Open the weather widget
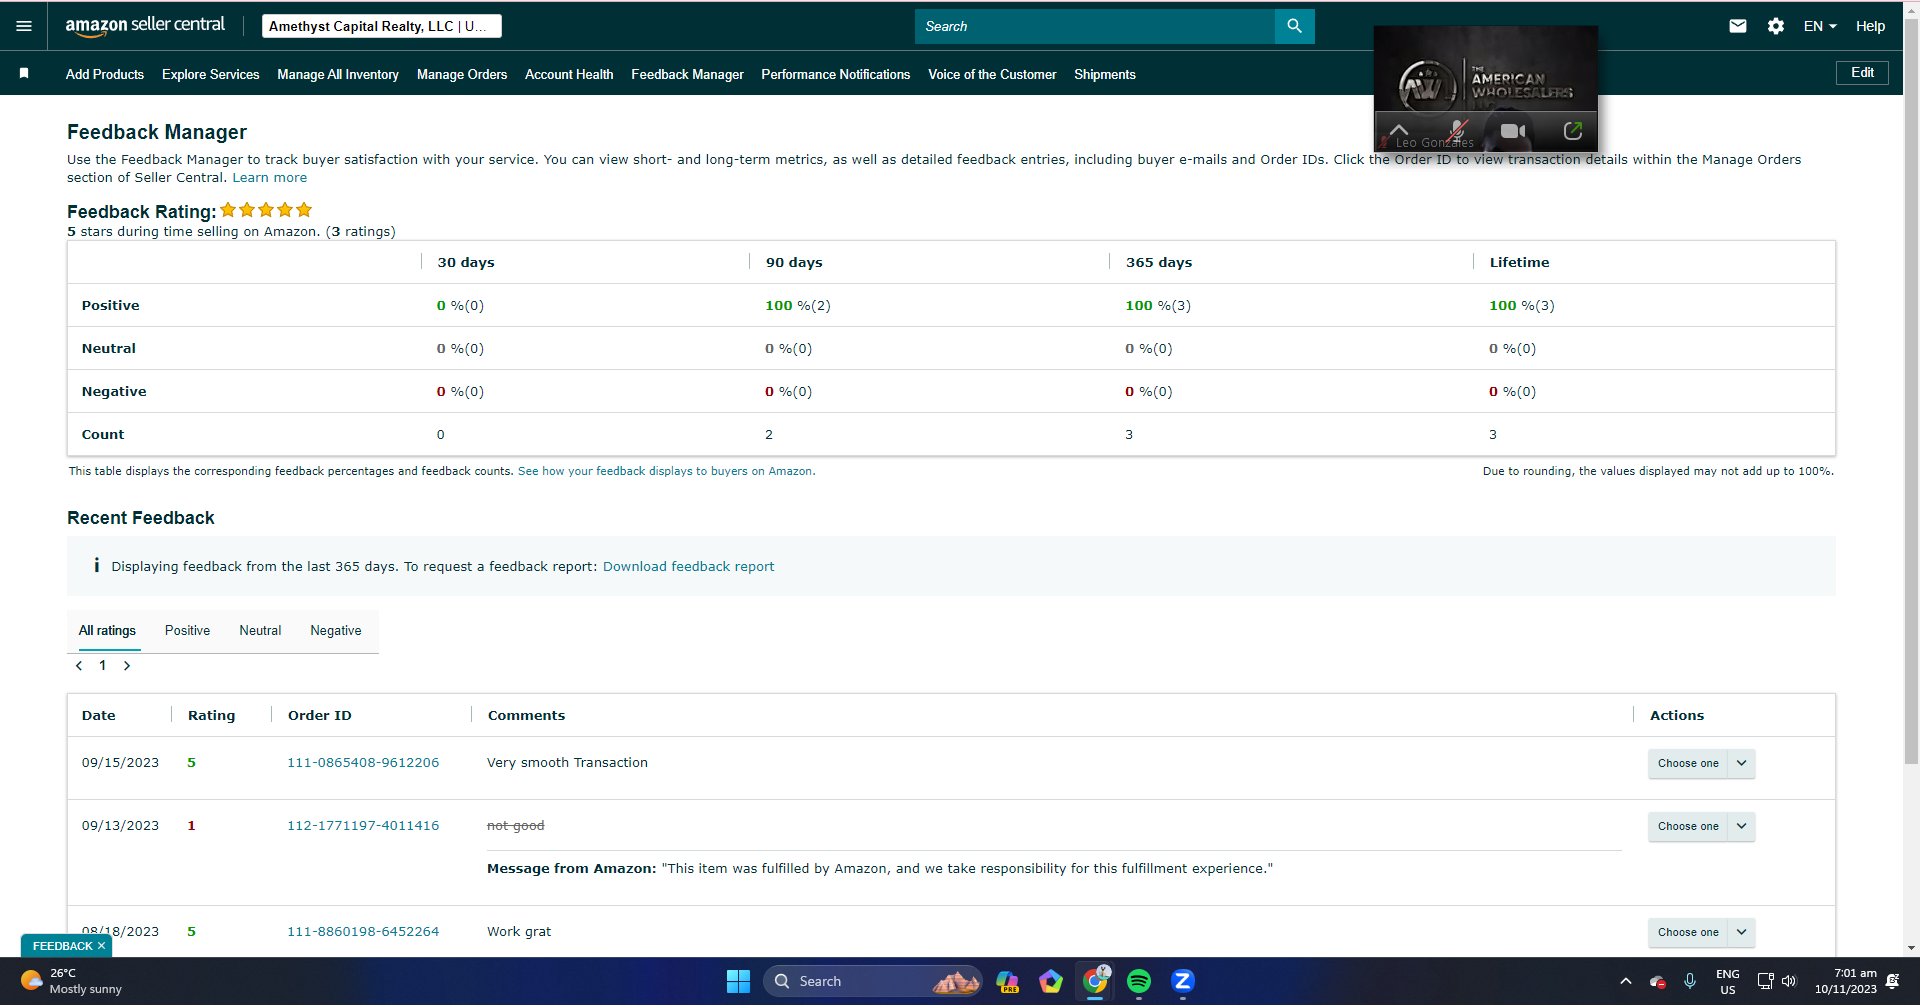 pyautogui.click(x=72, y=981)
